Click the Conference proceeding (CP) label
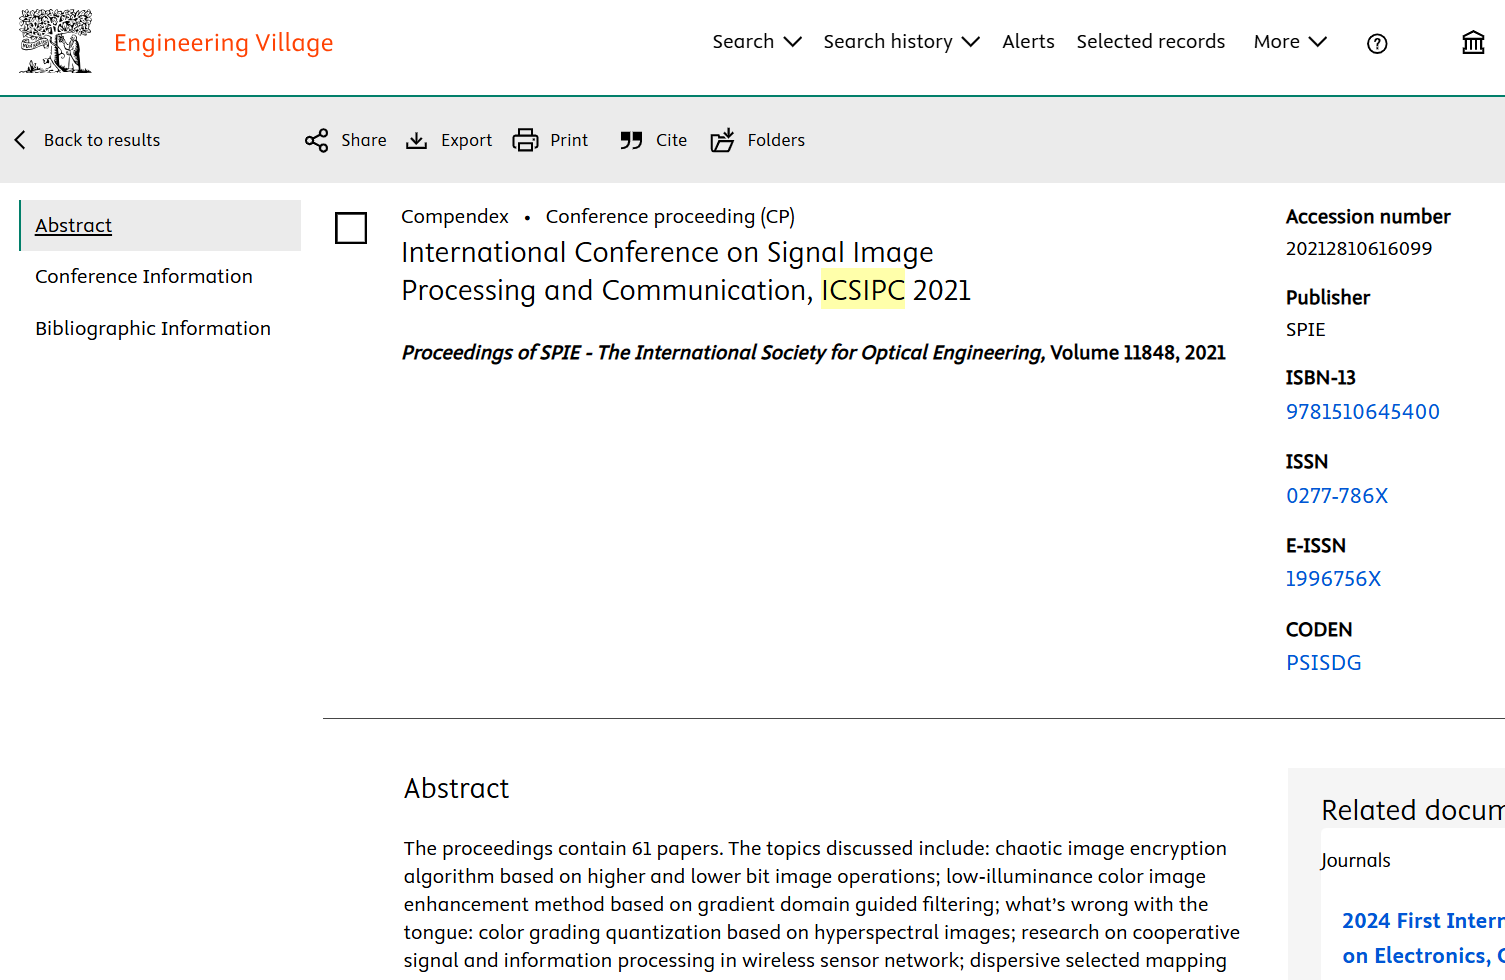 click(670, 217)
